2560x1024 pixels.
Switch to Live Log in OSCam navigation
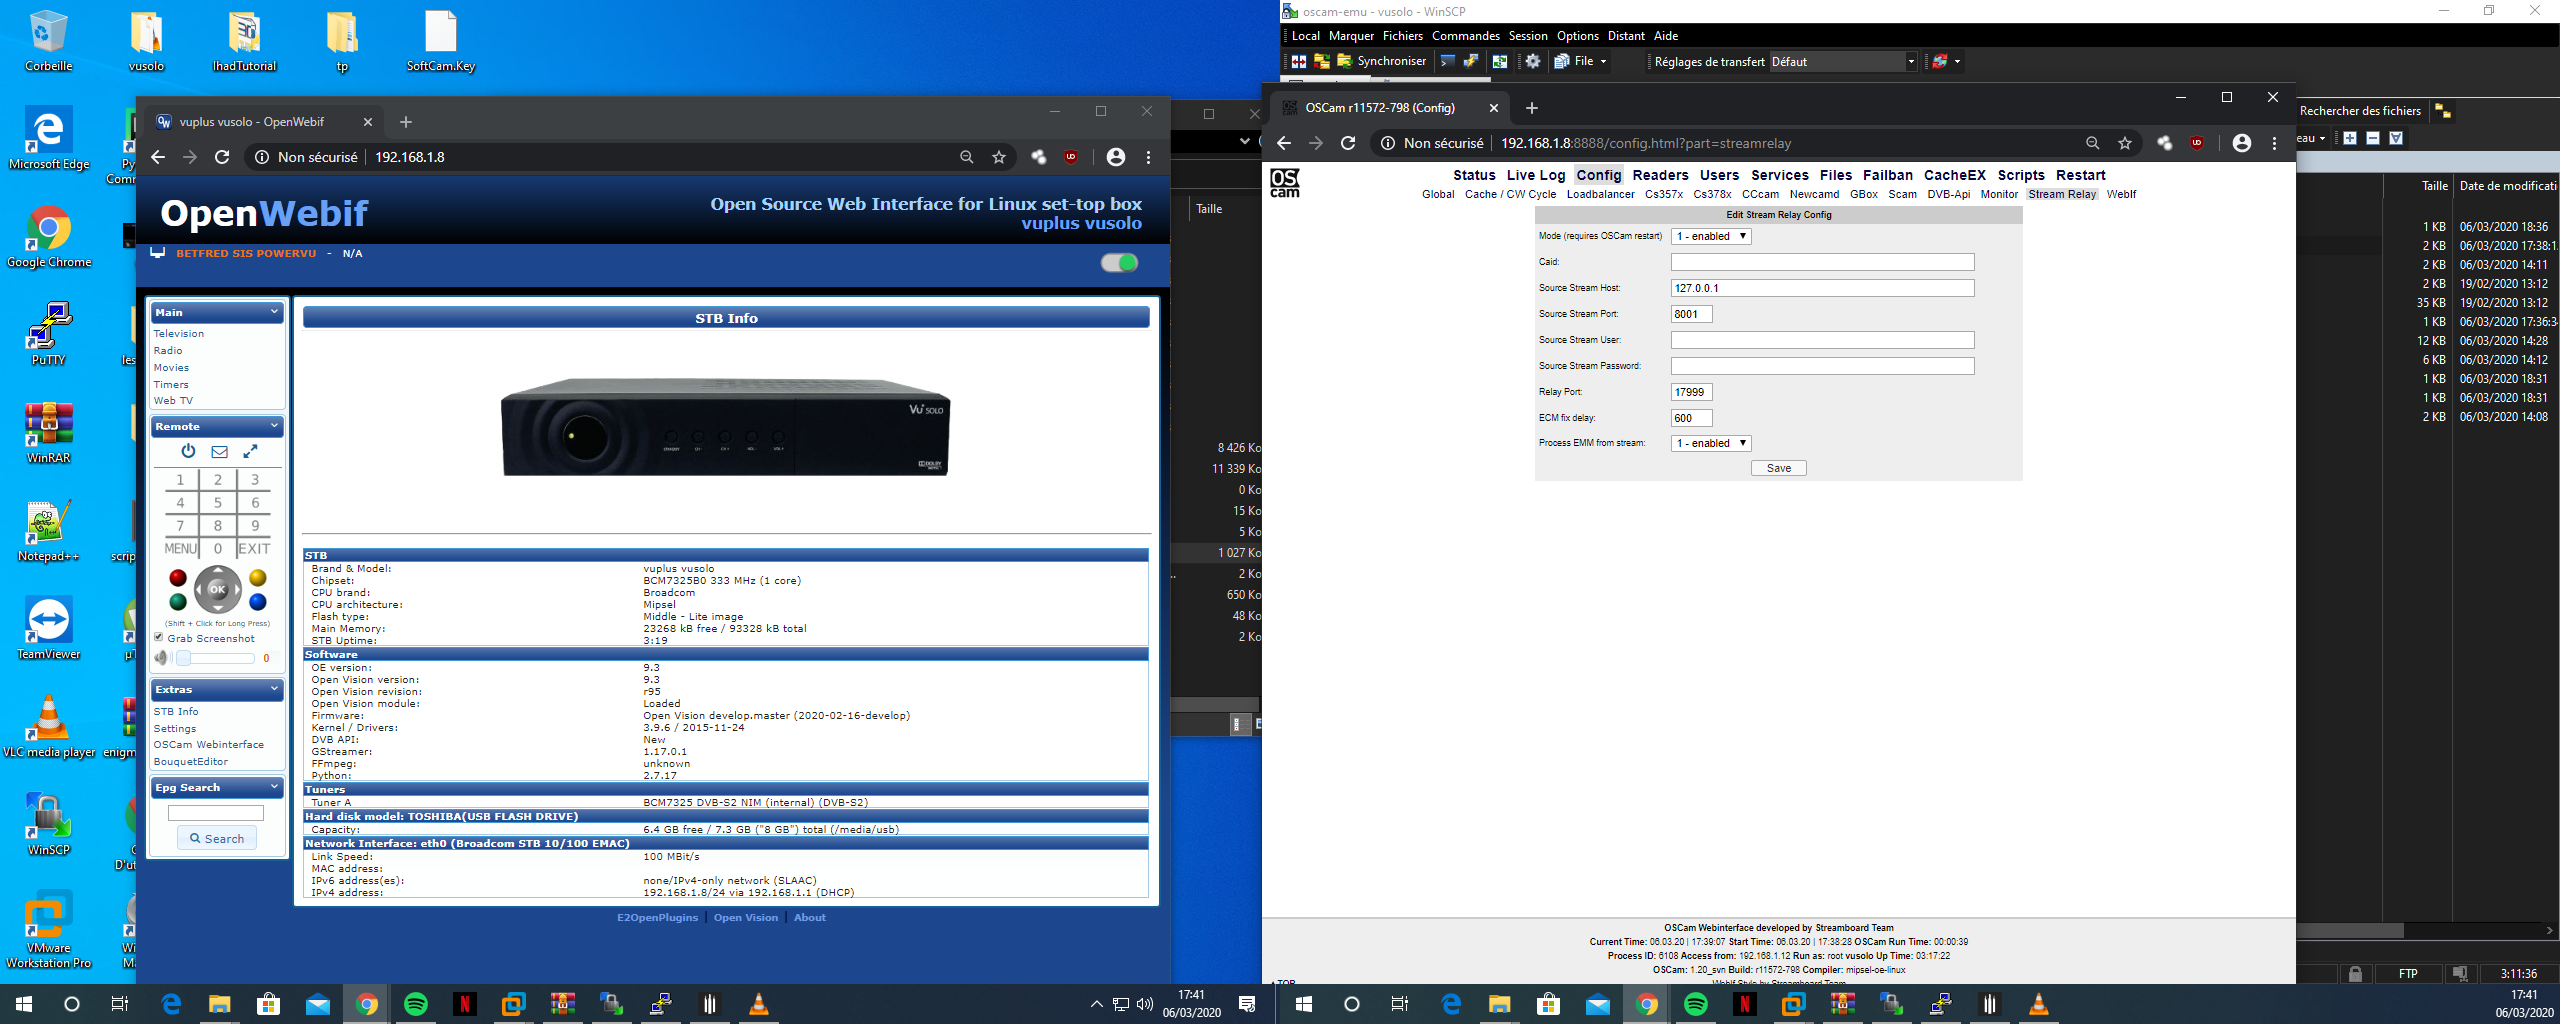coord(1536,175)
